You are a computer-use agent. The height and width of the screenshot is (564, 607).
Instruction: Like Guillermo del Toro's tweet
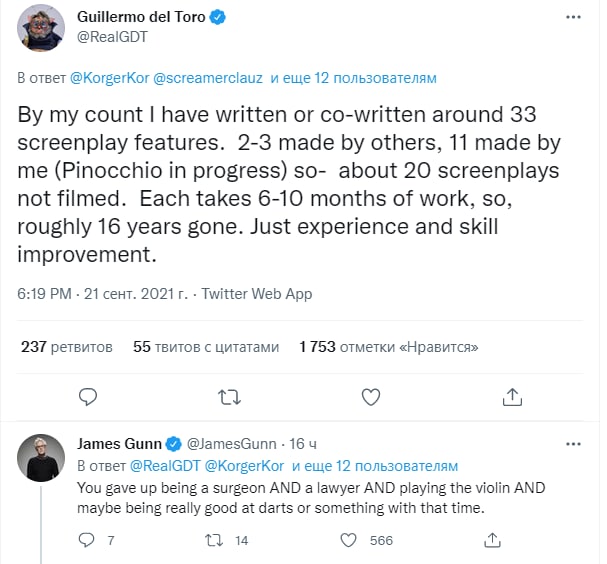pos(371,396)
